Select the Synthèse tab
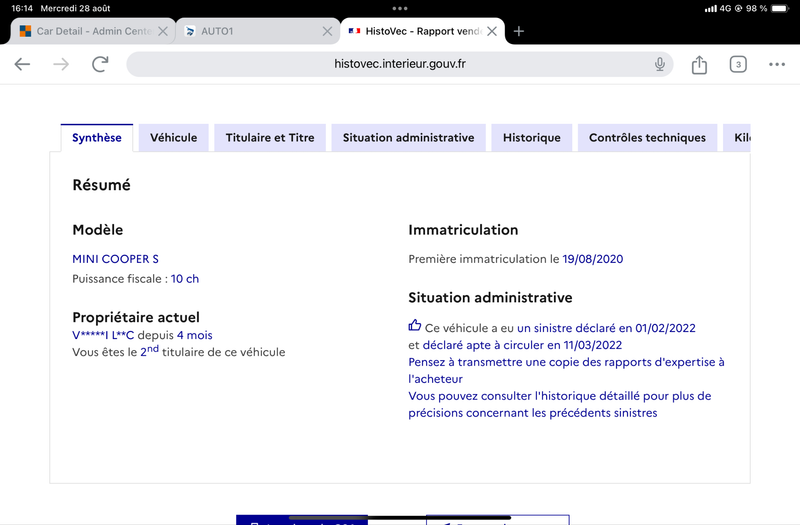The width and height of the screenshot is (800, 525). [97, 138]
